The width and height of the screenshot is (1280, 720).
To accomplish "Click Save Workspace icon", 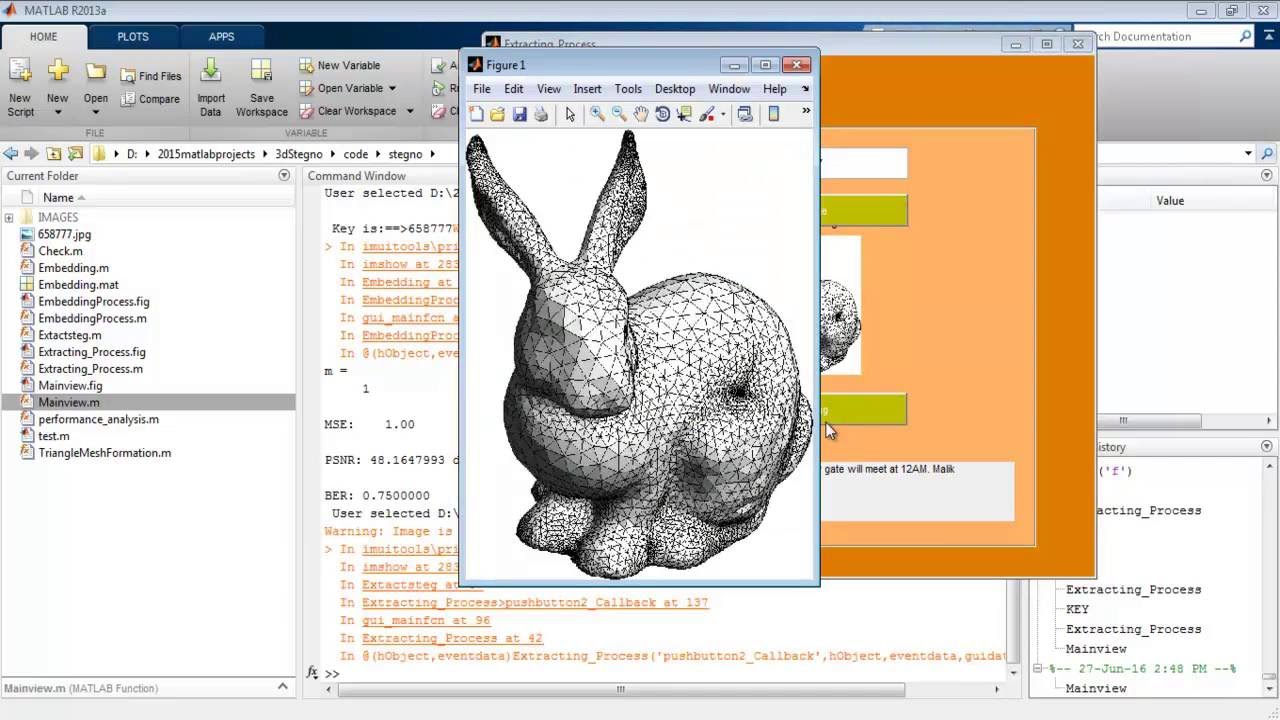I will click(x=262, y=88).
